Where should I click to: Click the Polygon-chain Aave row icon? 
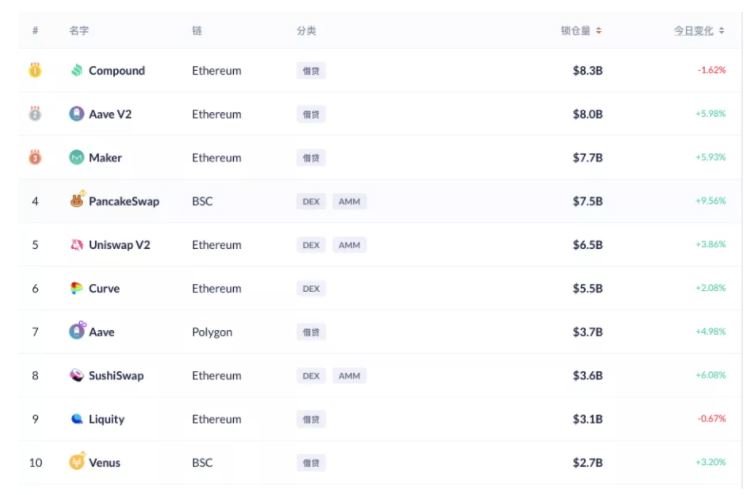pyautogui.click(x=77, y=330)
